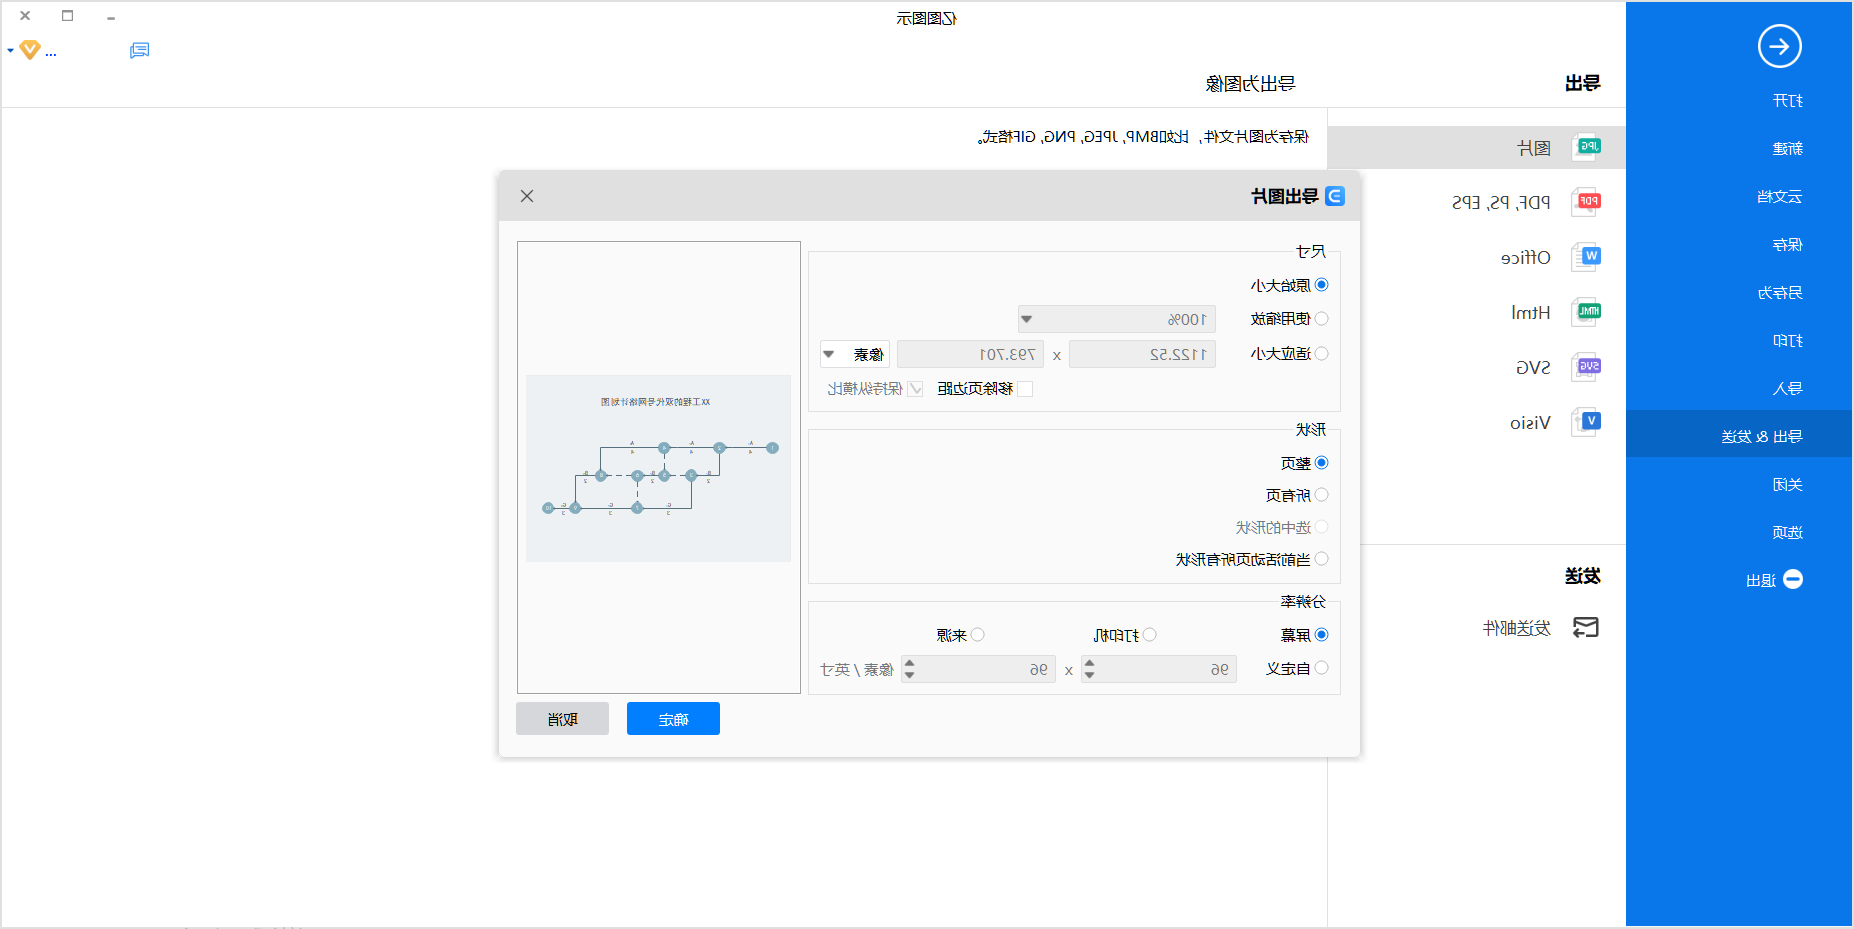Select 屏幕 resolution radio button
The image size is (1854, 929).
(x=1322, y=635)
